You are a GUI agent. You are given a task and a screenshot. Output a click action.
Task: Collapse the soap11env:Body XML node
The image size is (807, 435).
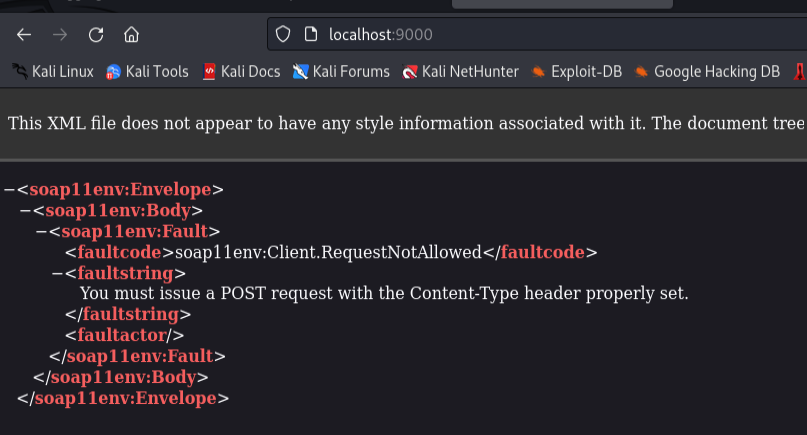click(25, 210)
